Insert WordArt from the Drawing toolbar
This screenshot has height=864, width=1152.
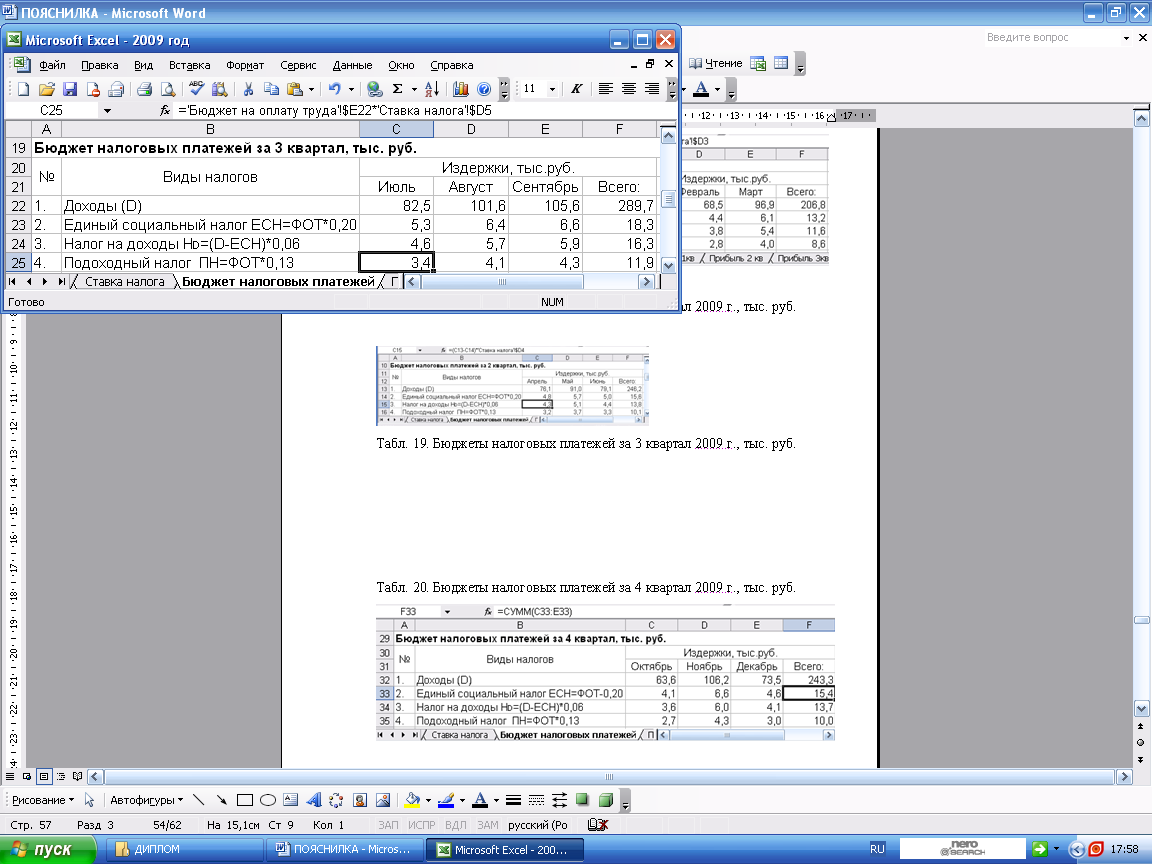point(313,800)
